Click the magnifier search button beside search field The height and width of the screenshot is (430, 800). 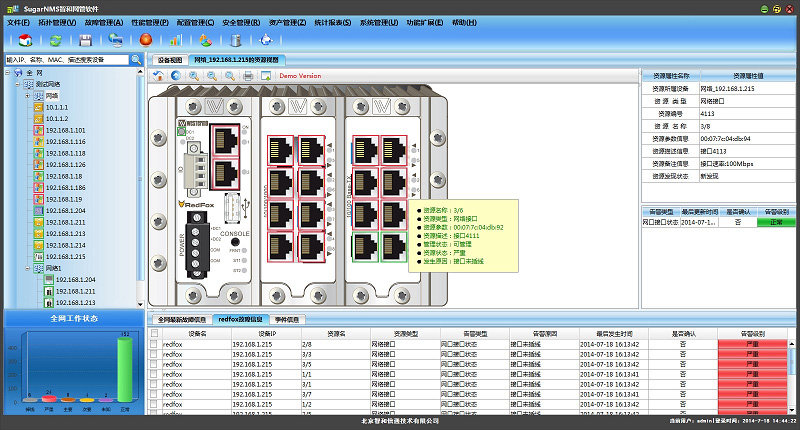pyautogui.click(x=136, y=60)
